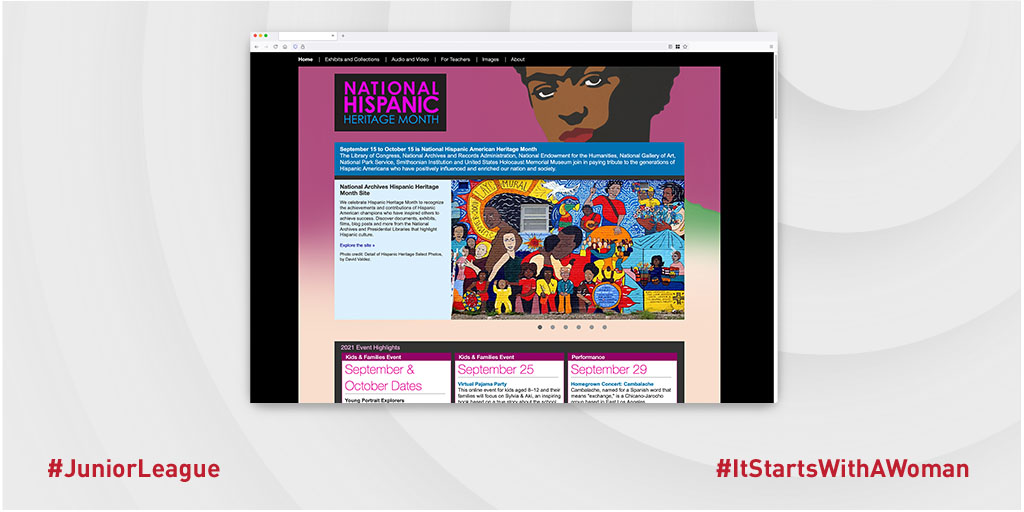Click the yellow minimize window button

coord(261,35)
